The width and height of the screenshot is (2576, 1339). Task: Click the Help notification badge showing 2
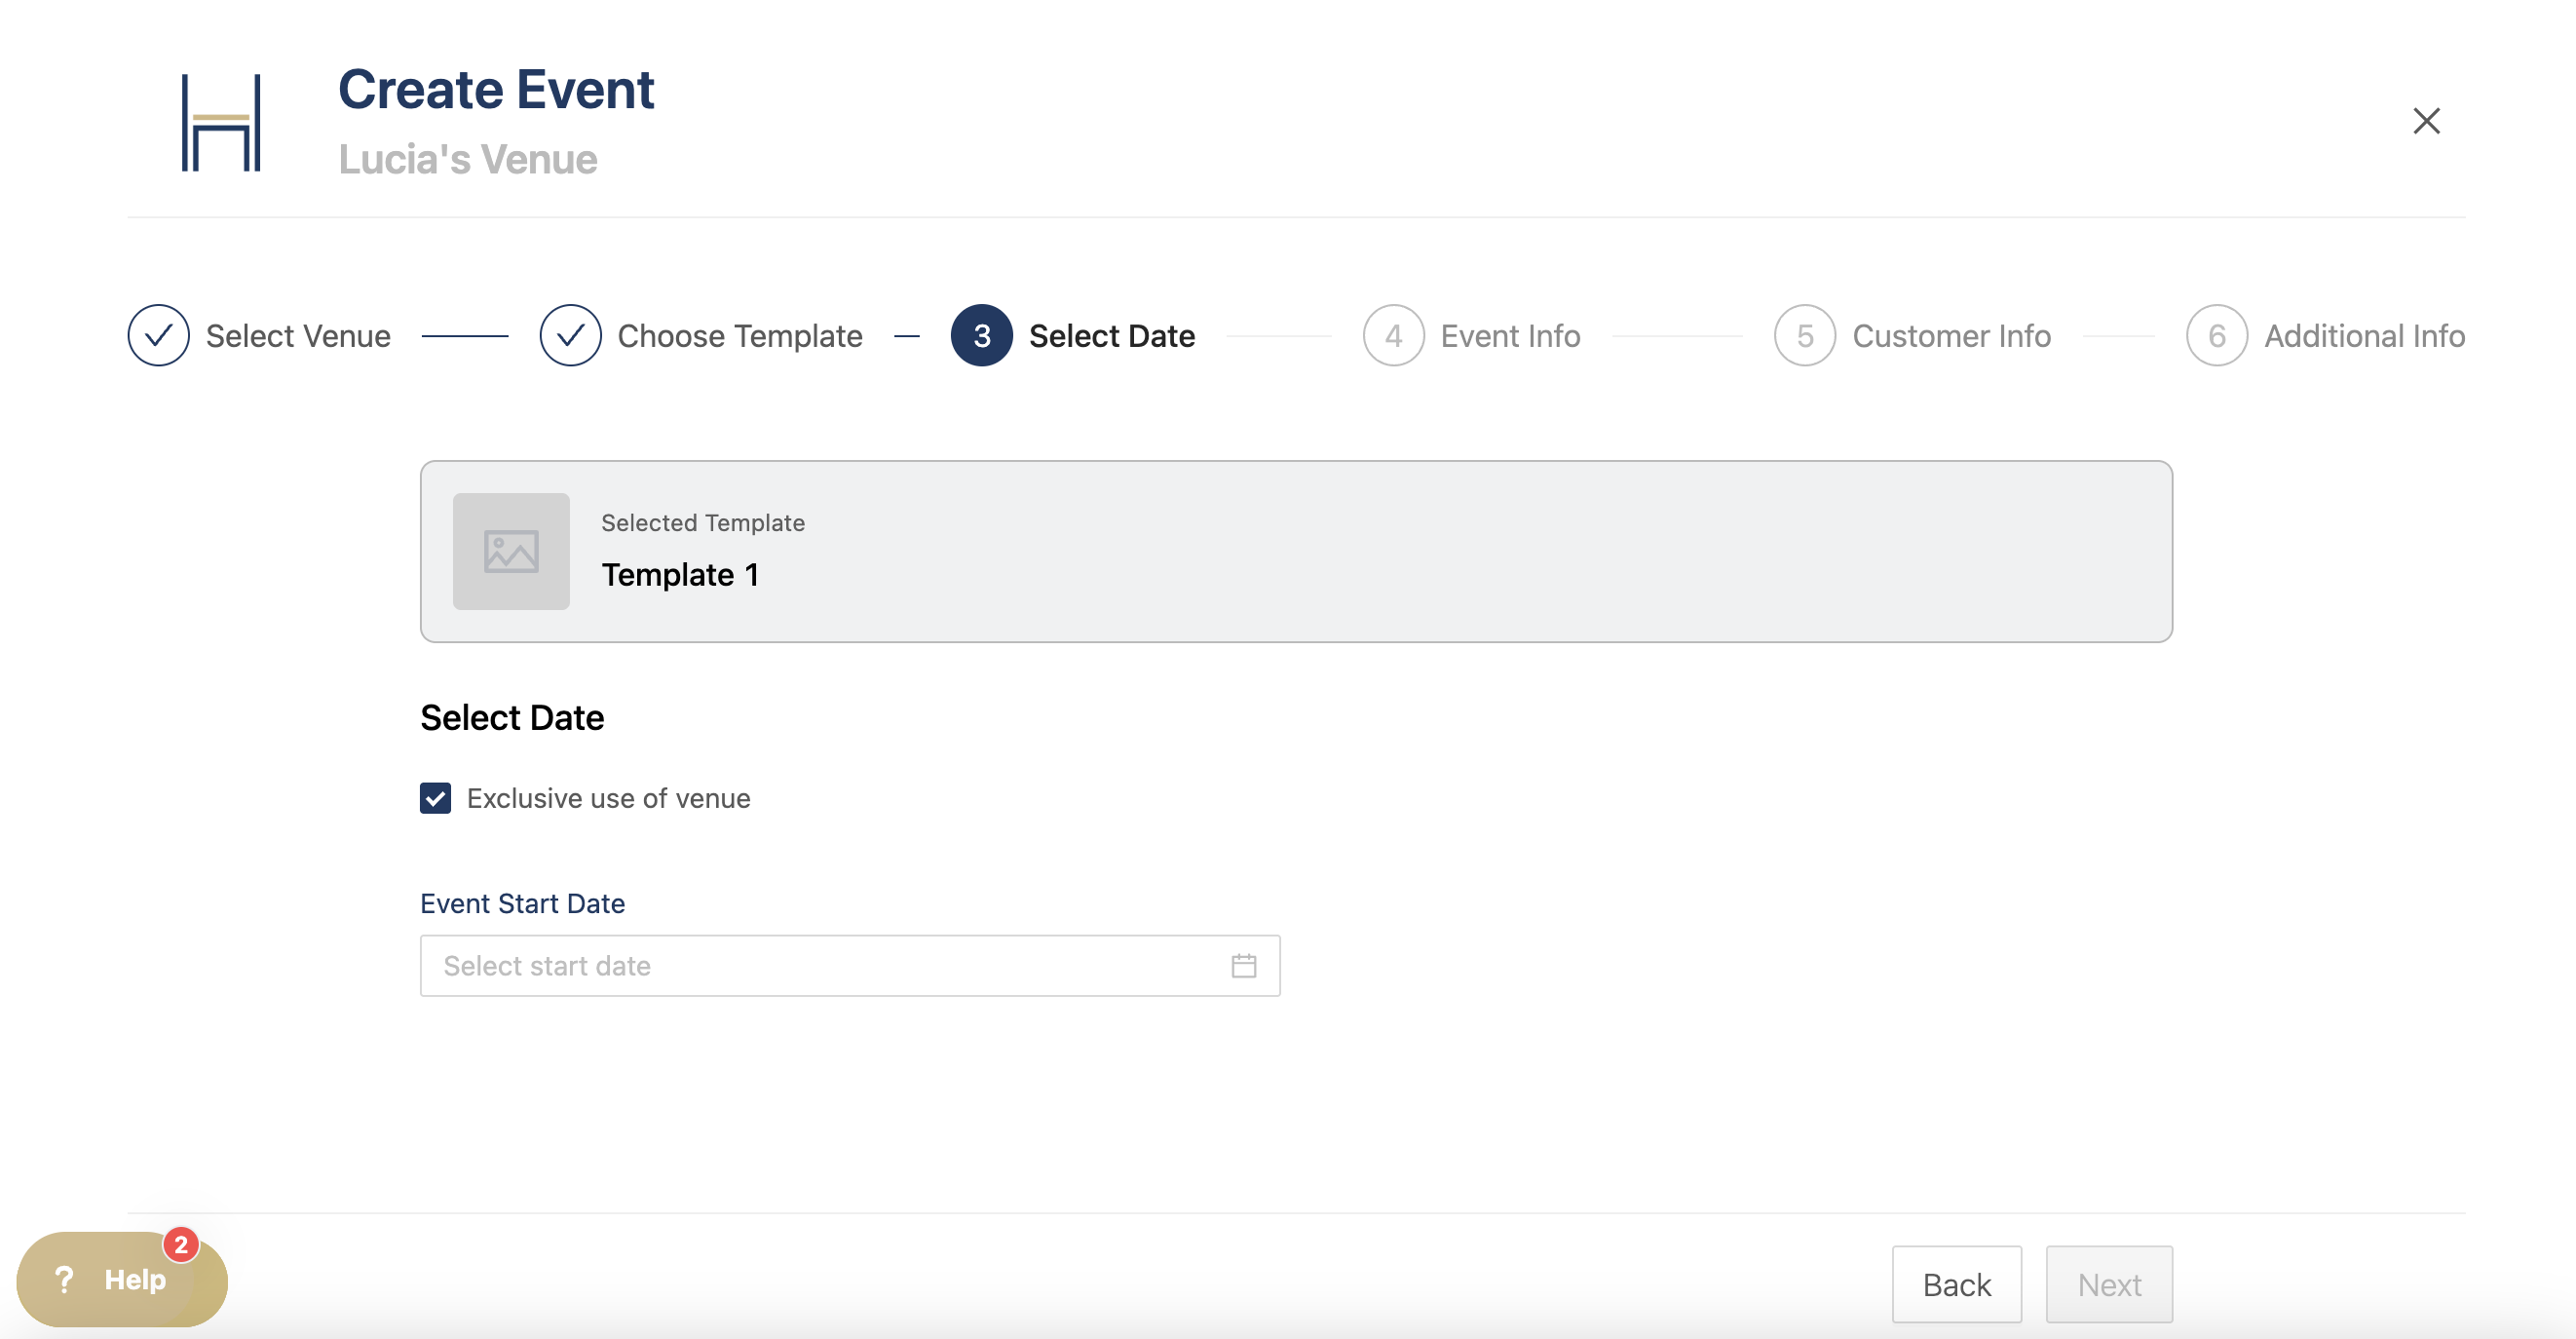point(181,1245)
